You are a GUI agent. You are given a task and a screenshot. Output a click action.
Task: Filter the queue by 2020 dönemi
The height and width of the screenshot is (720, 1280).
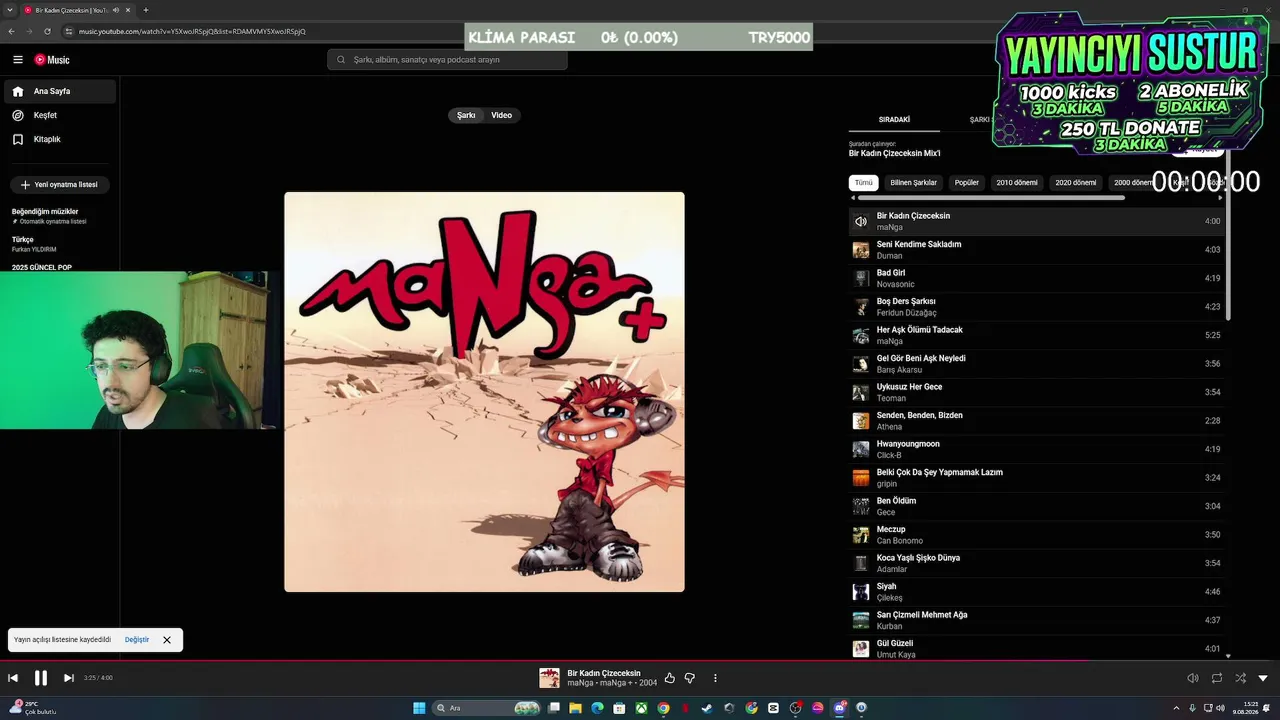coord(1076,183)
